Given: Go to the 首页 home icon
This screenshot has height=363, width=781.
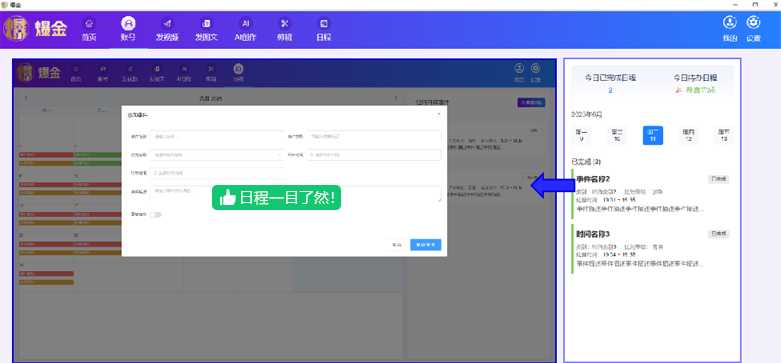Looking at the screenshot, I should (89, 23).
